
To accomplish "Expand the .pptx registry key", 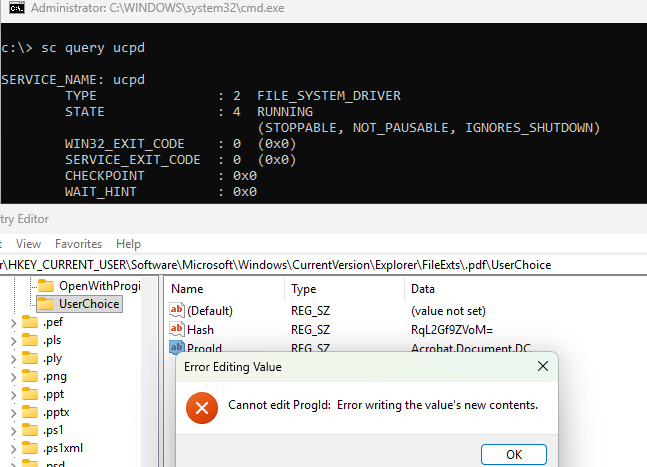I will click(x=14, y=413).
